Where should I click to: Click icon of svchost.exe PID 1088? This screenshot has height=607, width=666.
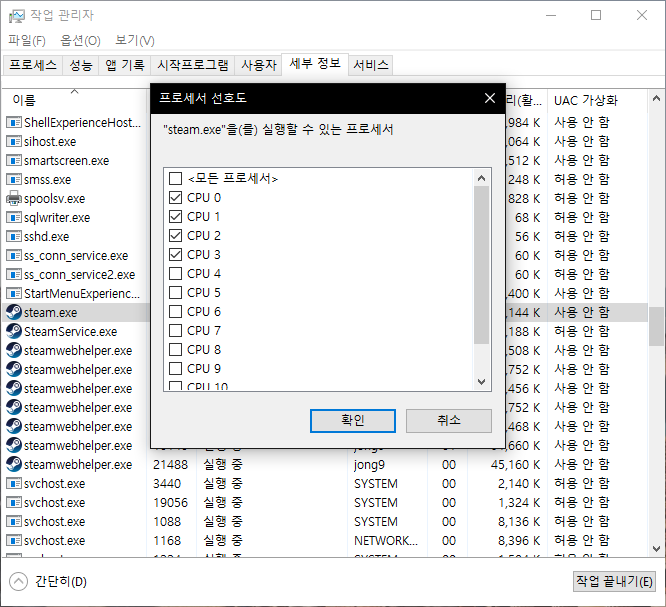click(14, 522)
